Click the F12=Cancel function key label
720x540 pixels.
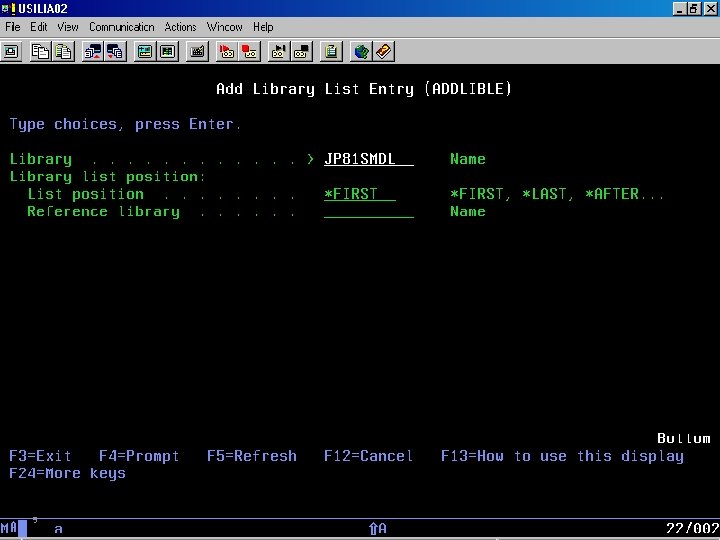pyautogui.click(x=368, y=456)
